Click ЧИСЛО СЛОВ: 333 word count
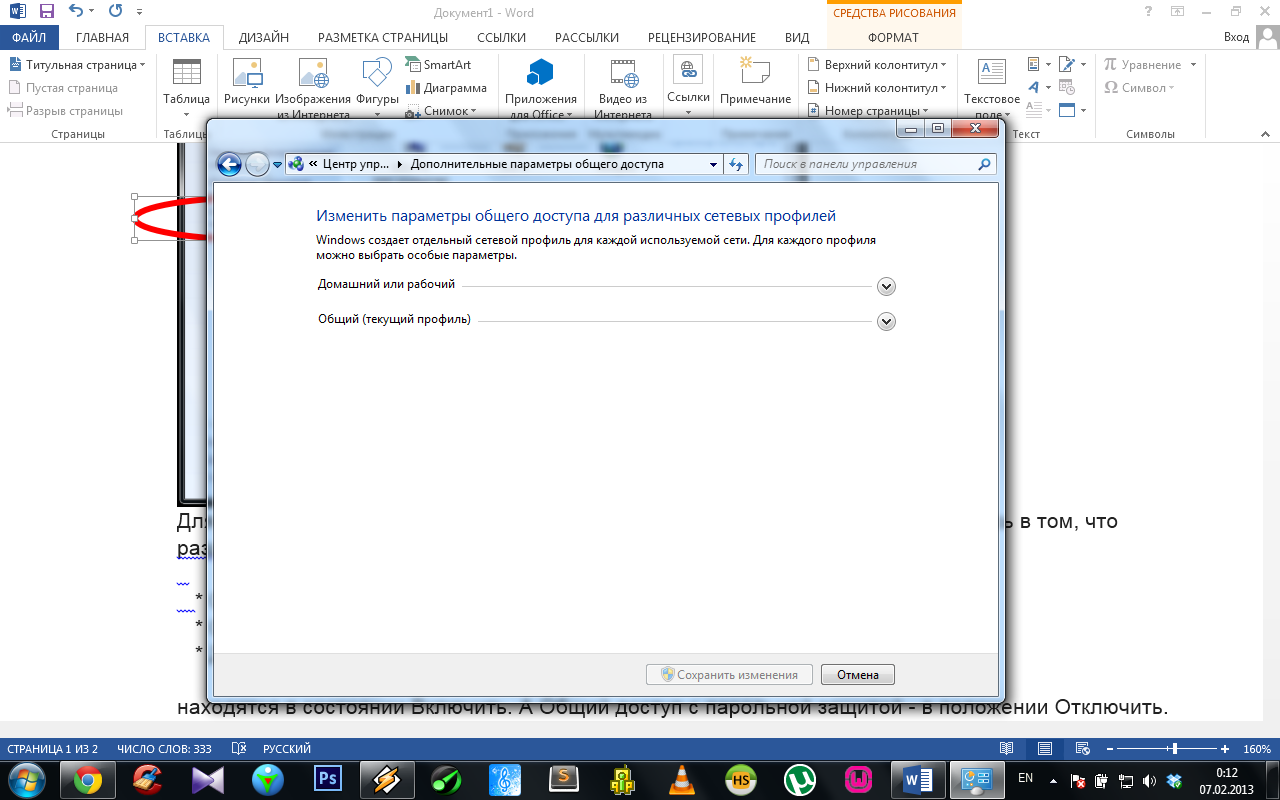This screenshot has width=1280, height=800. pos(164,748)
